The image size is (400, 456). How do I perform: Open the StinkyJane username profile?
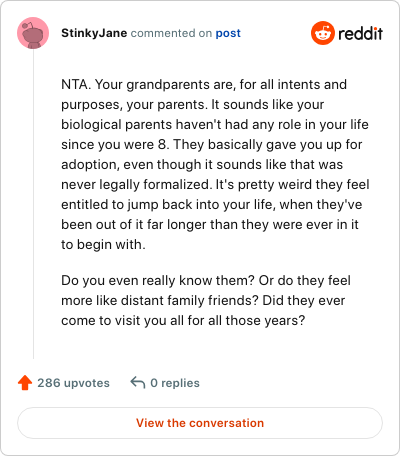click(94, 33)
